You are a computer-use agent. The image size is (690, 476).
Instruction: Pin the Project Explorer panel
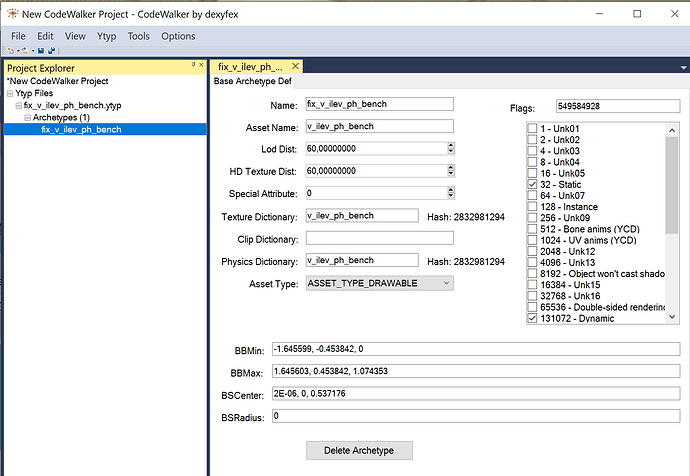click(194, 65)
